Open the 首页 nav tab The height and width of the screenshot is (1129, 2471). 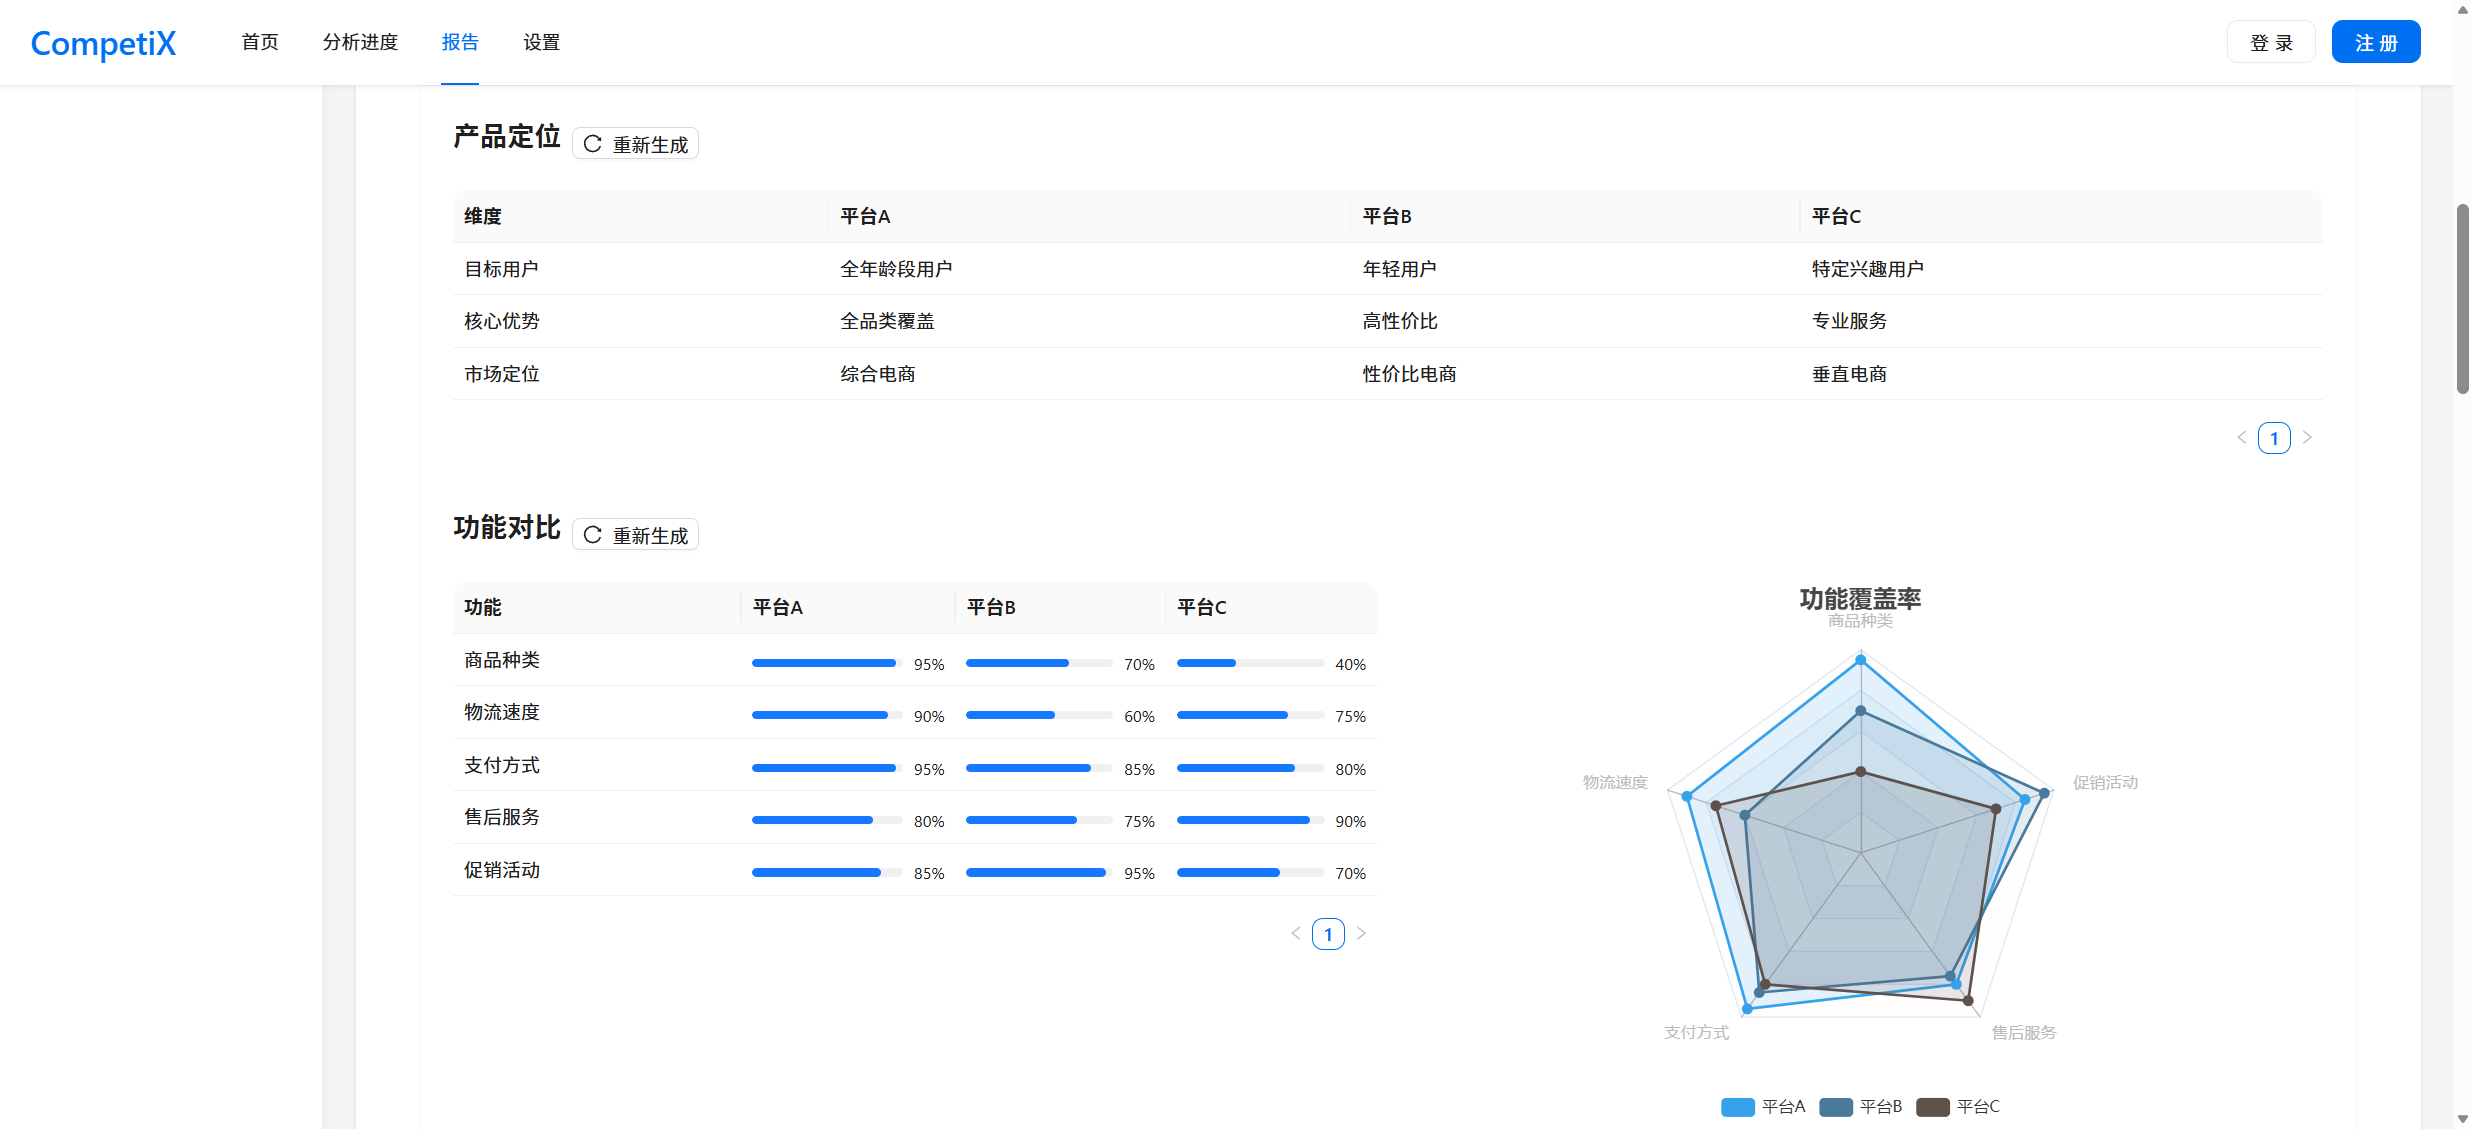[x=260, y=42]
